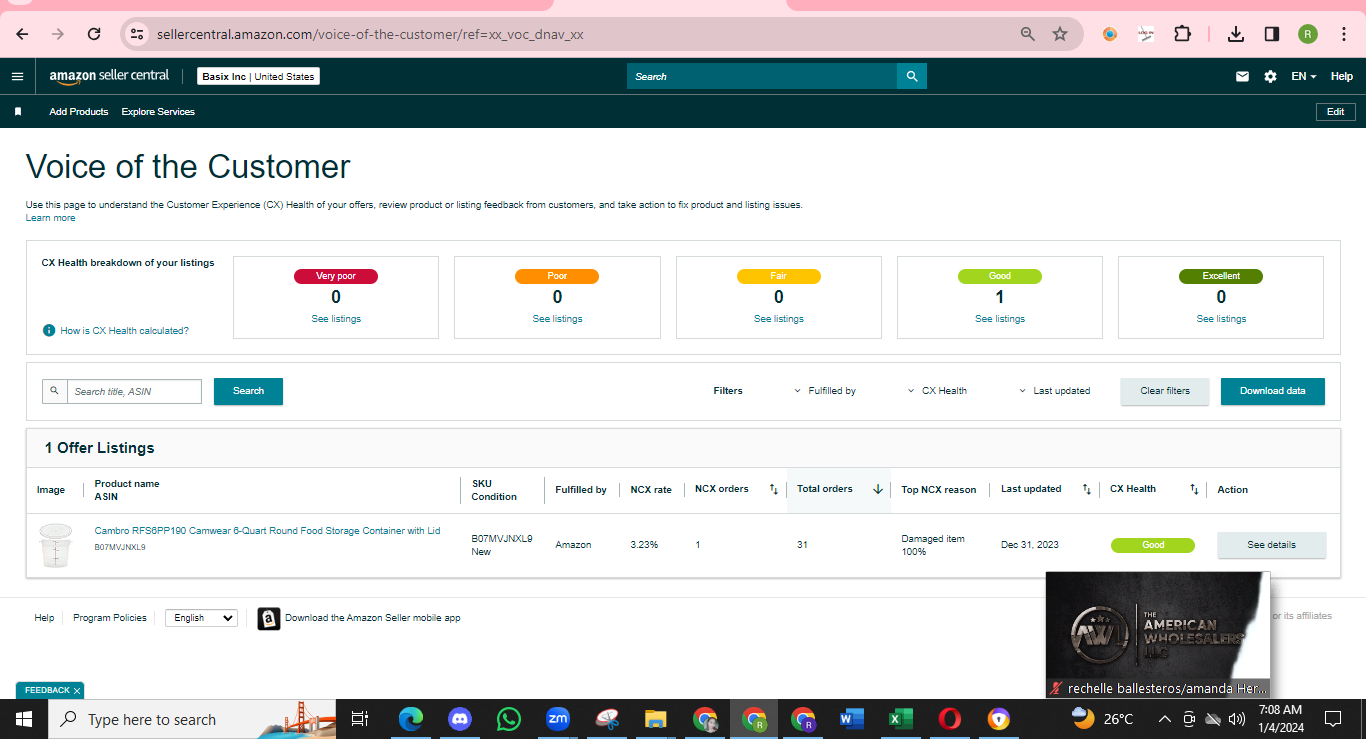Click the info icon beside CX Health calculated
This screenshot has height=739, width=1366.
coord(48,330)
